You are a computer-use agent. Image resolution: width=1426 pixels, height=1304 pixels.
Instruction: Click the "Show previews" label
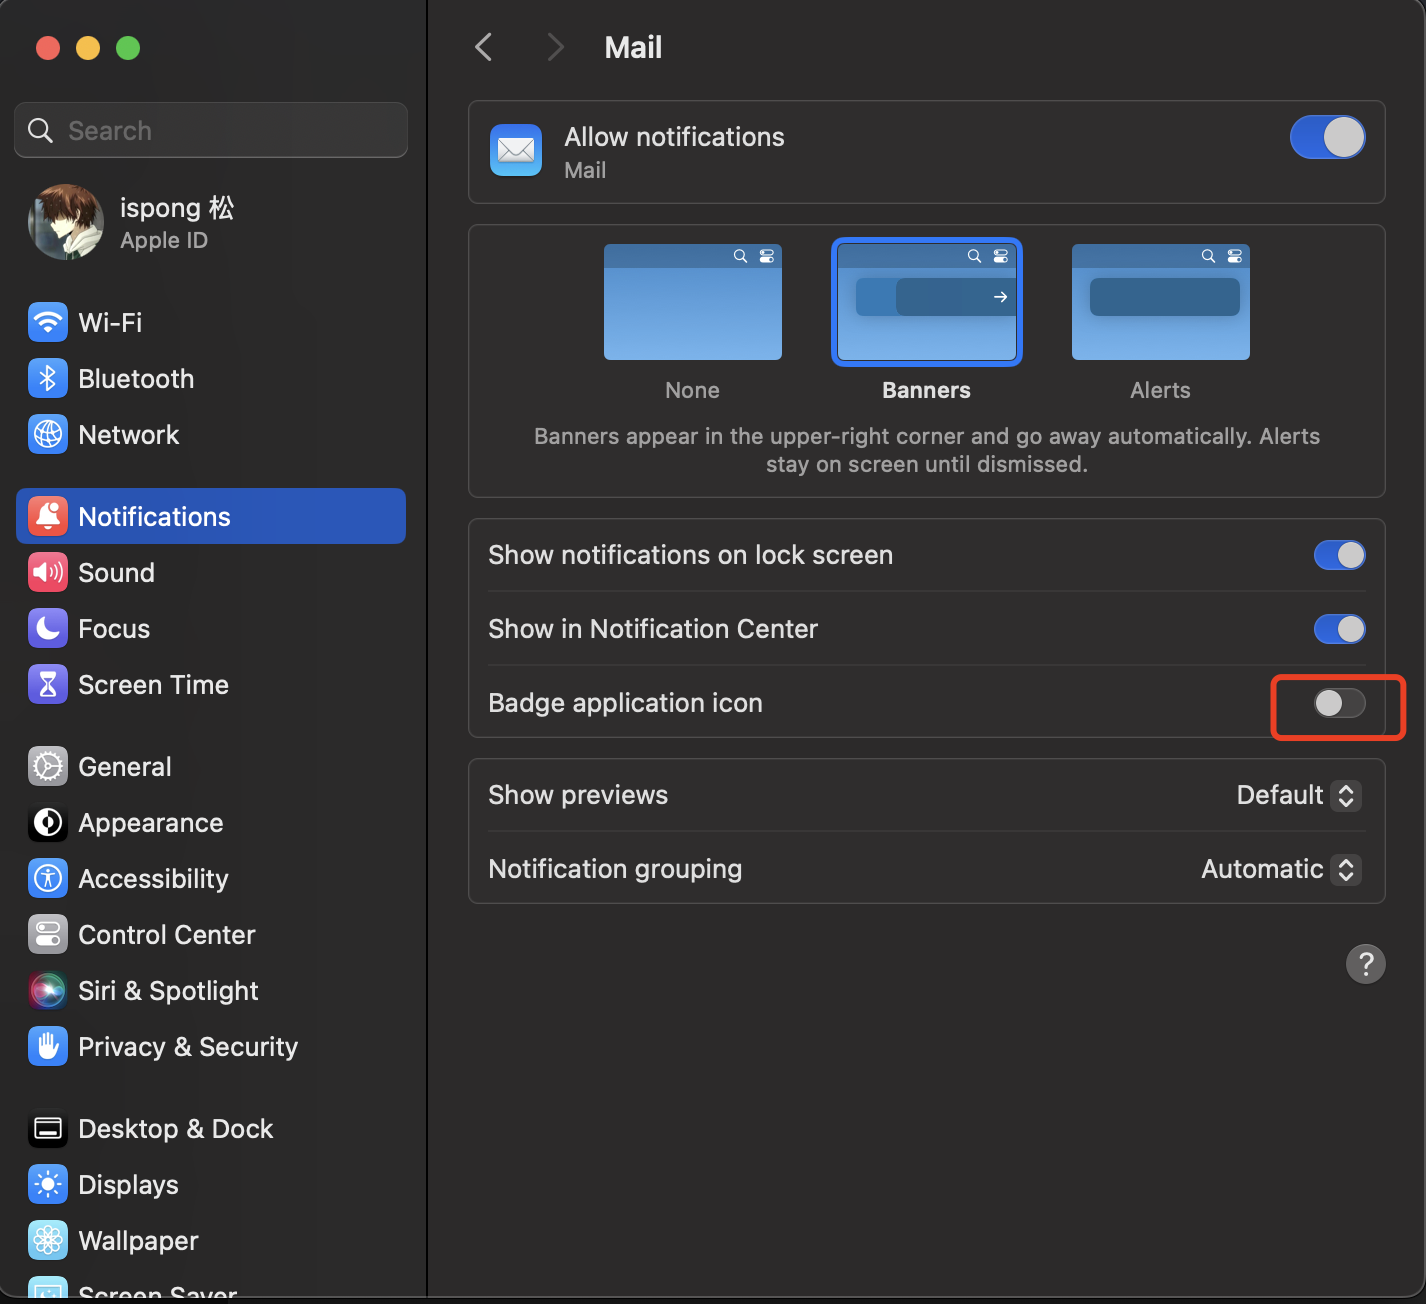coord(578,795)
